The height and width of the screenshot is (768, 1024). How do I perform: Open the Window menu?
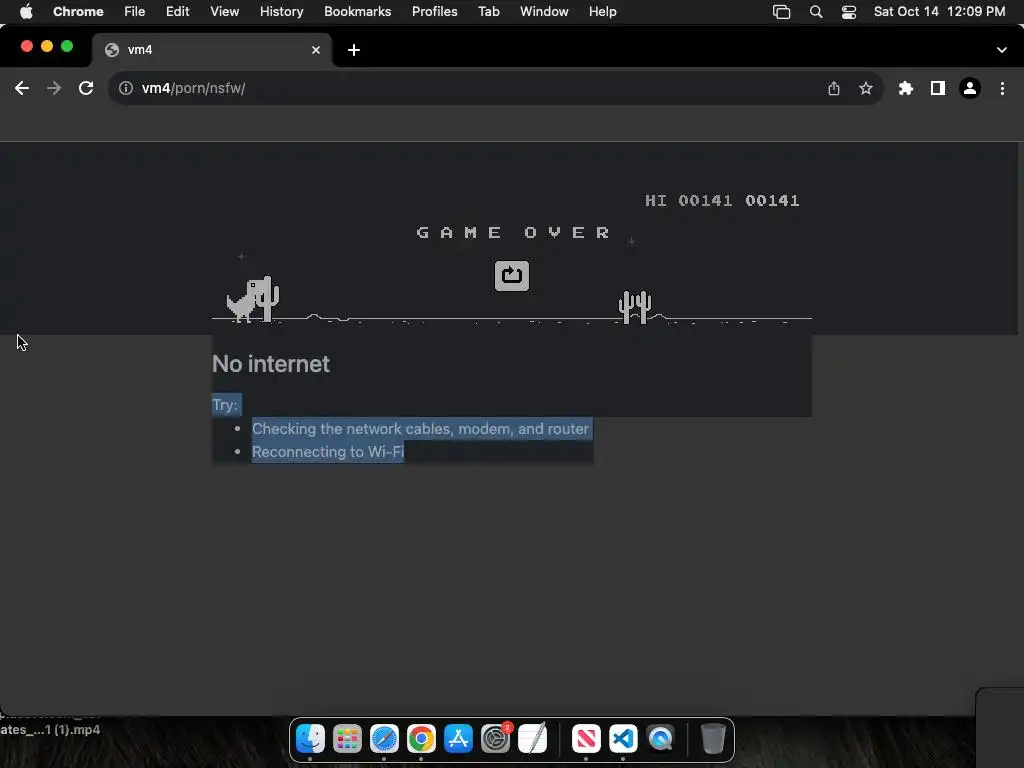[x=544, y=11]
